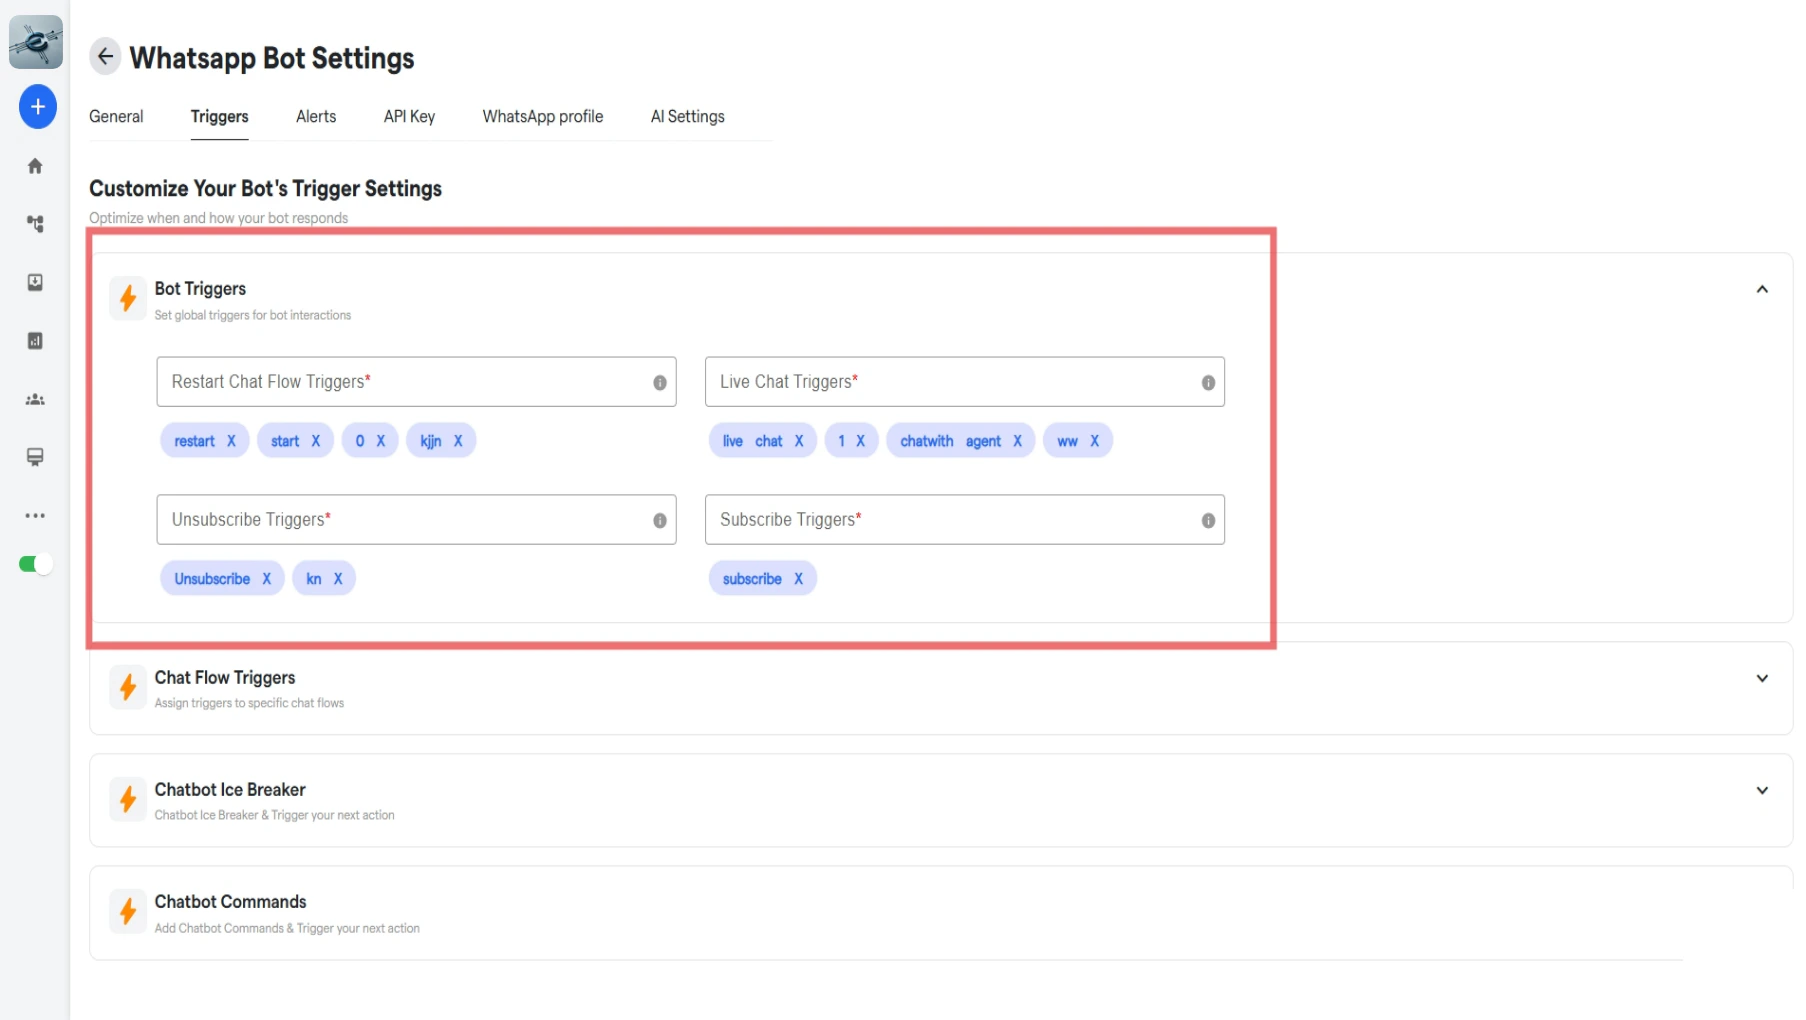Collapse the Bot Triggers section

(1762, 289)
